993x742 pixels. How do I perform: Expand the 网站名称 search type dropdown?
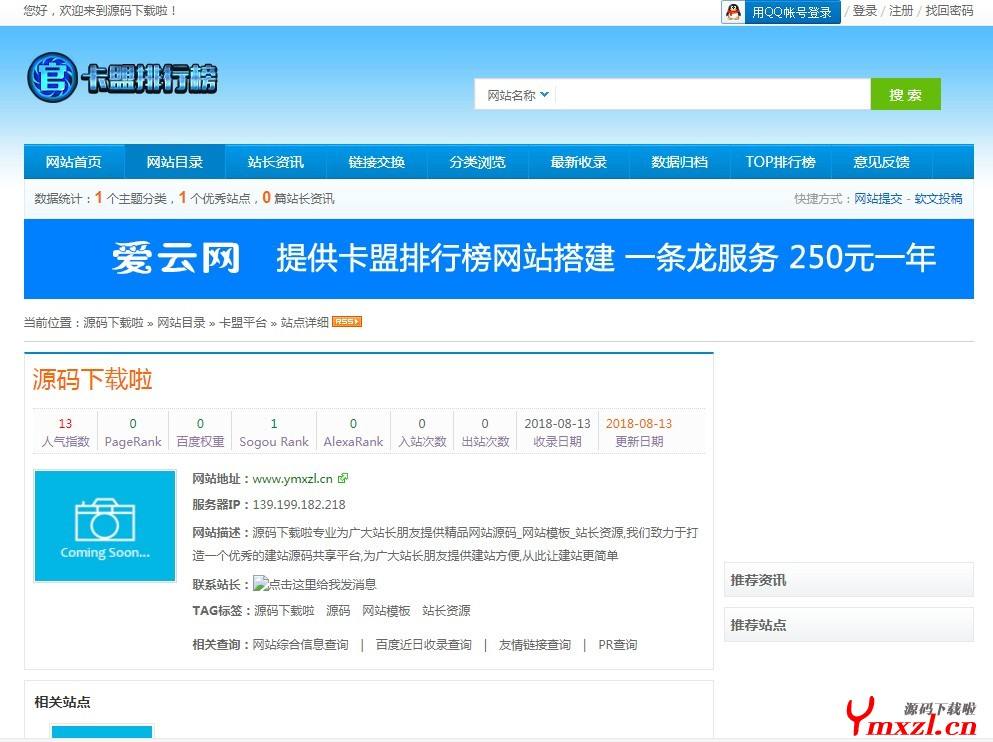coord(518,95)
